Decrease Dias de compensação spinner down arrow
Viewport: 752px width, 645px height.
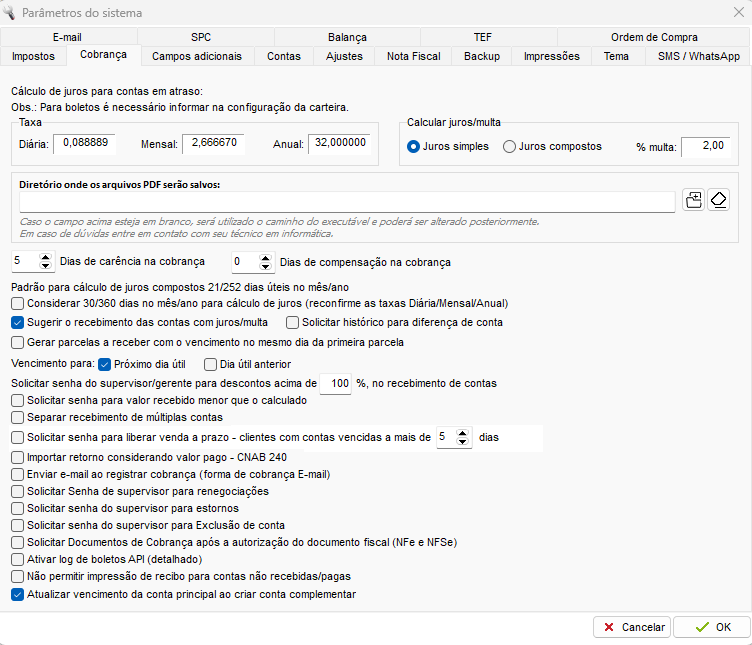pyautogui.click(x=265, y=266)
